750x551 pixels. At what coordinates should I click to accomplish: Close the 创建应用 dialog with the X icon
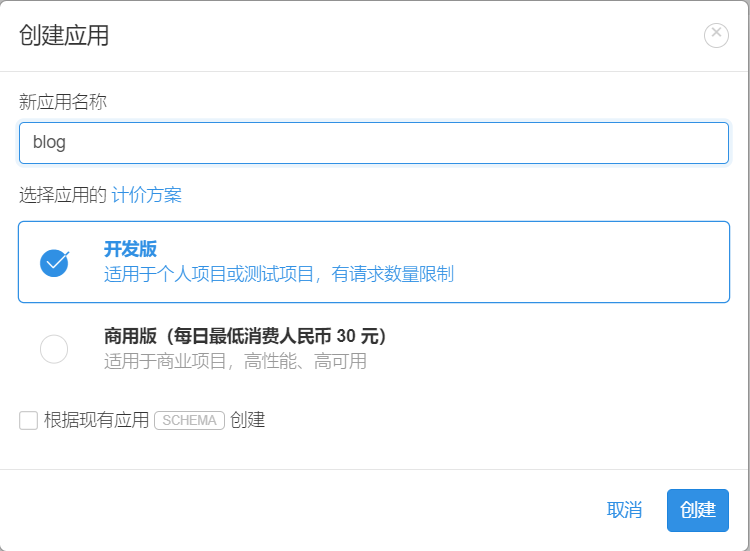716,35
